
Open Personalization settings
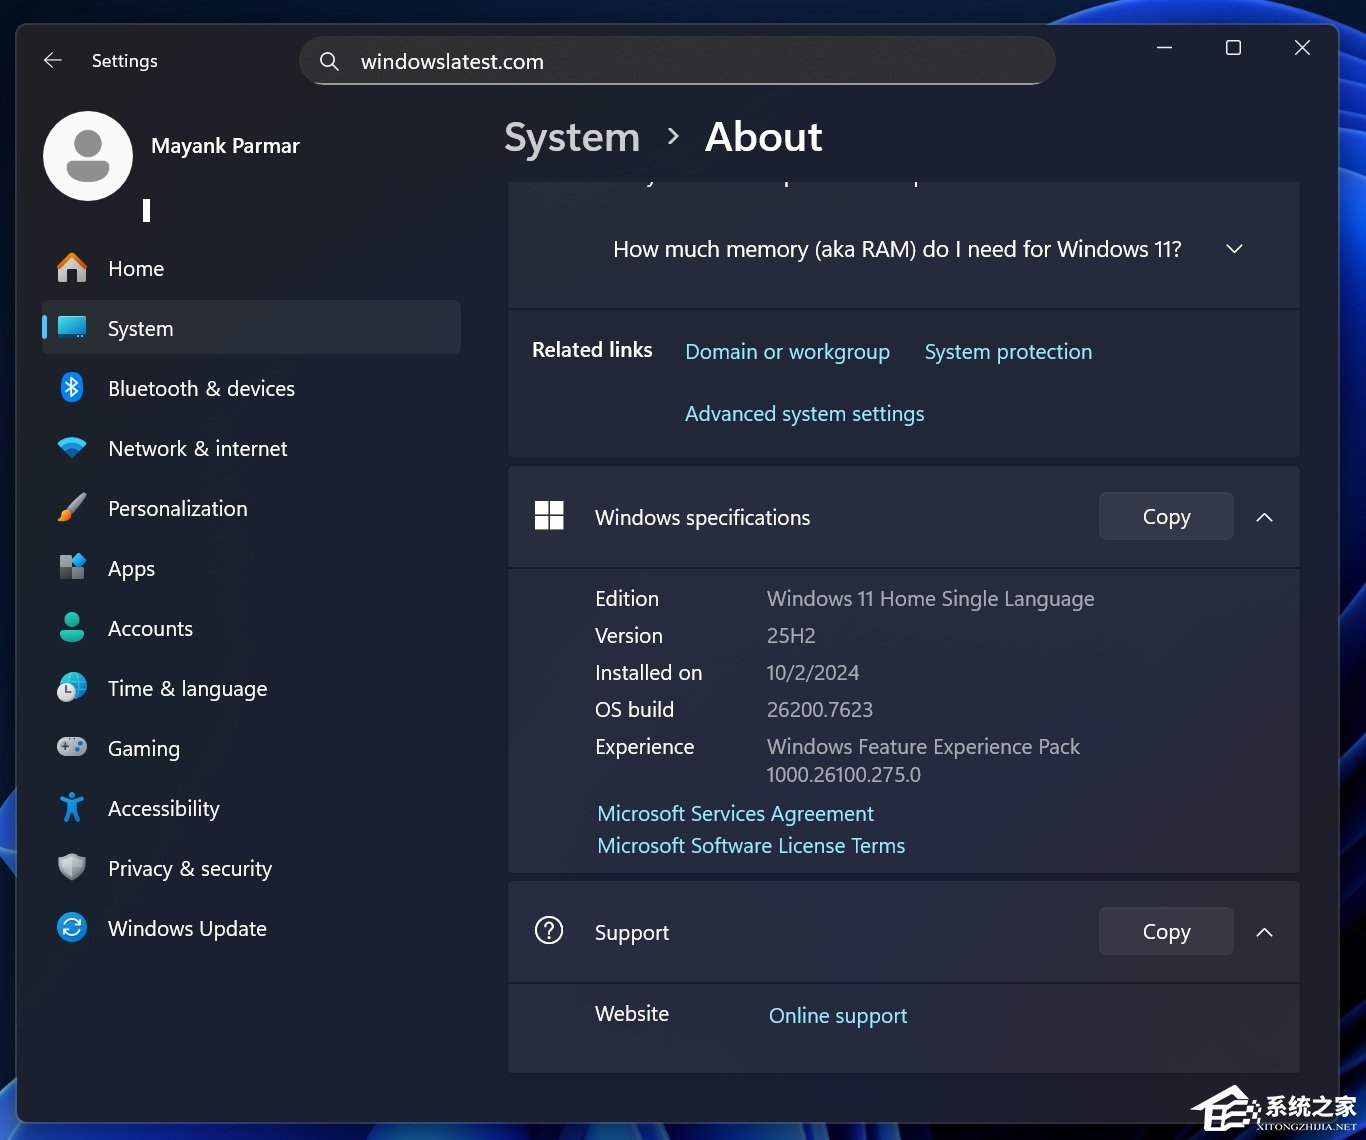click(x=251, y=508)
